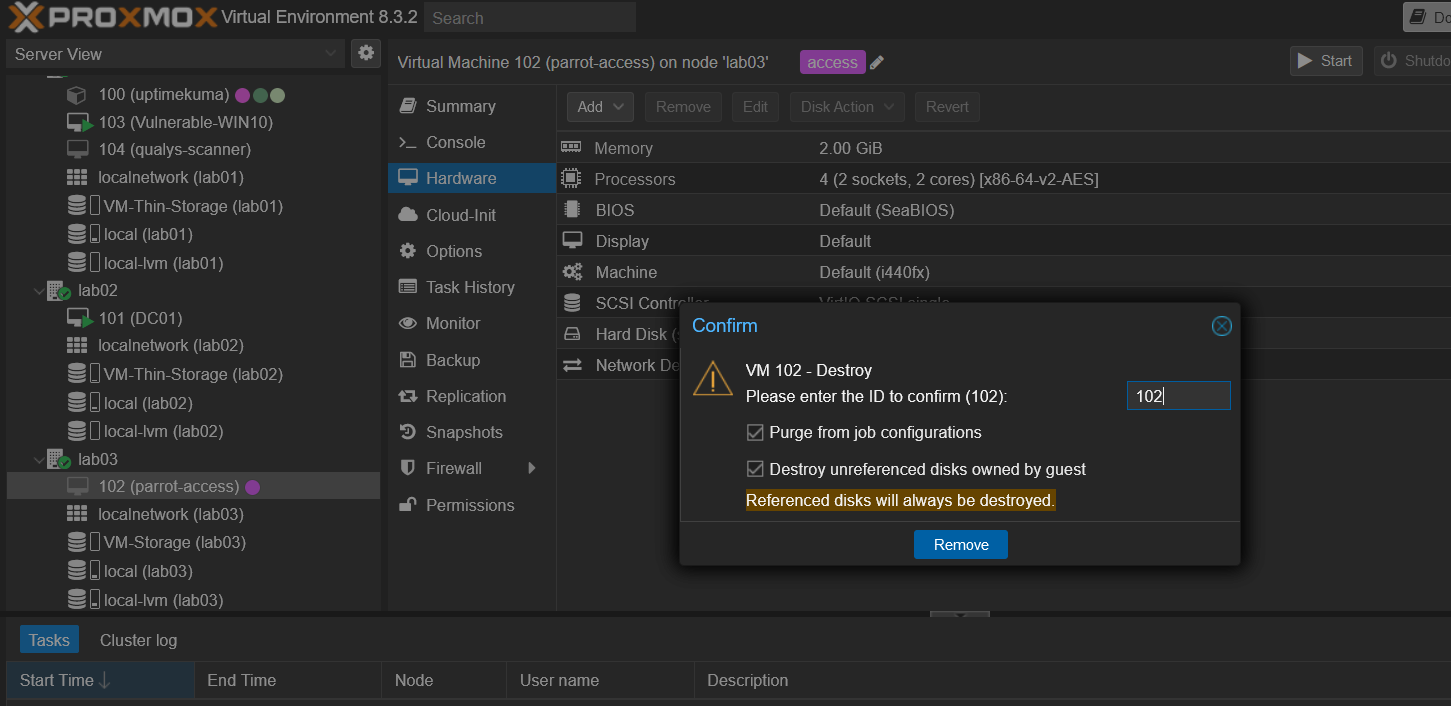Click the running VM icon for 103 (Vulnerable-WIN10)
The image size is (1451, 706).
pos(79,123)
